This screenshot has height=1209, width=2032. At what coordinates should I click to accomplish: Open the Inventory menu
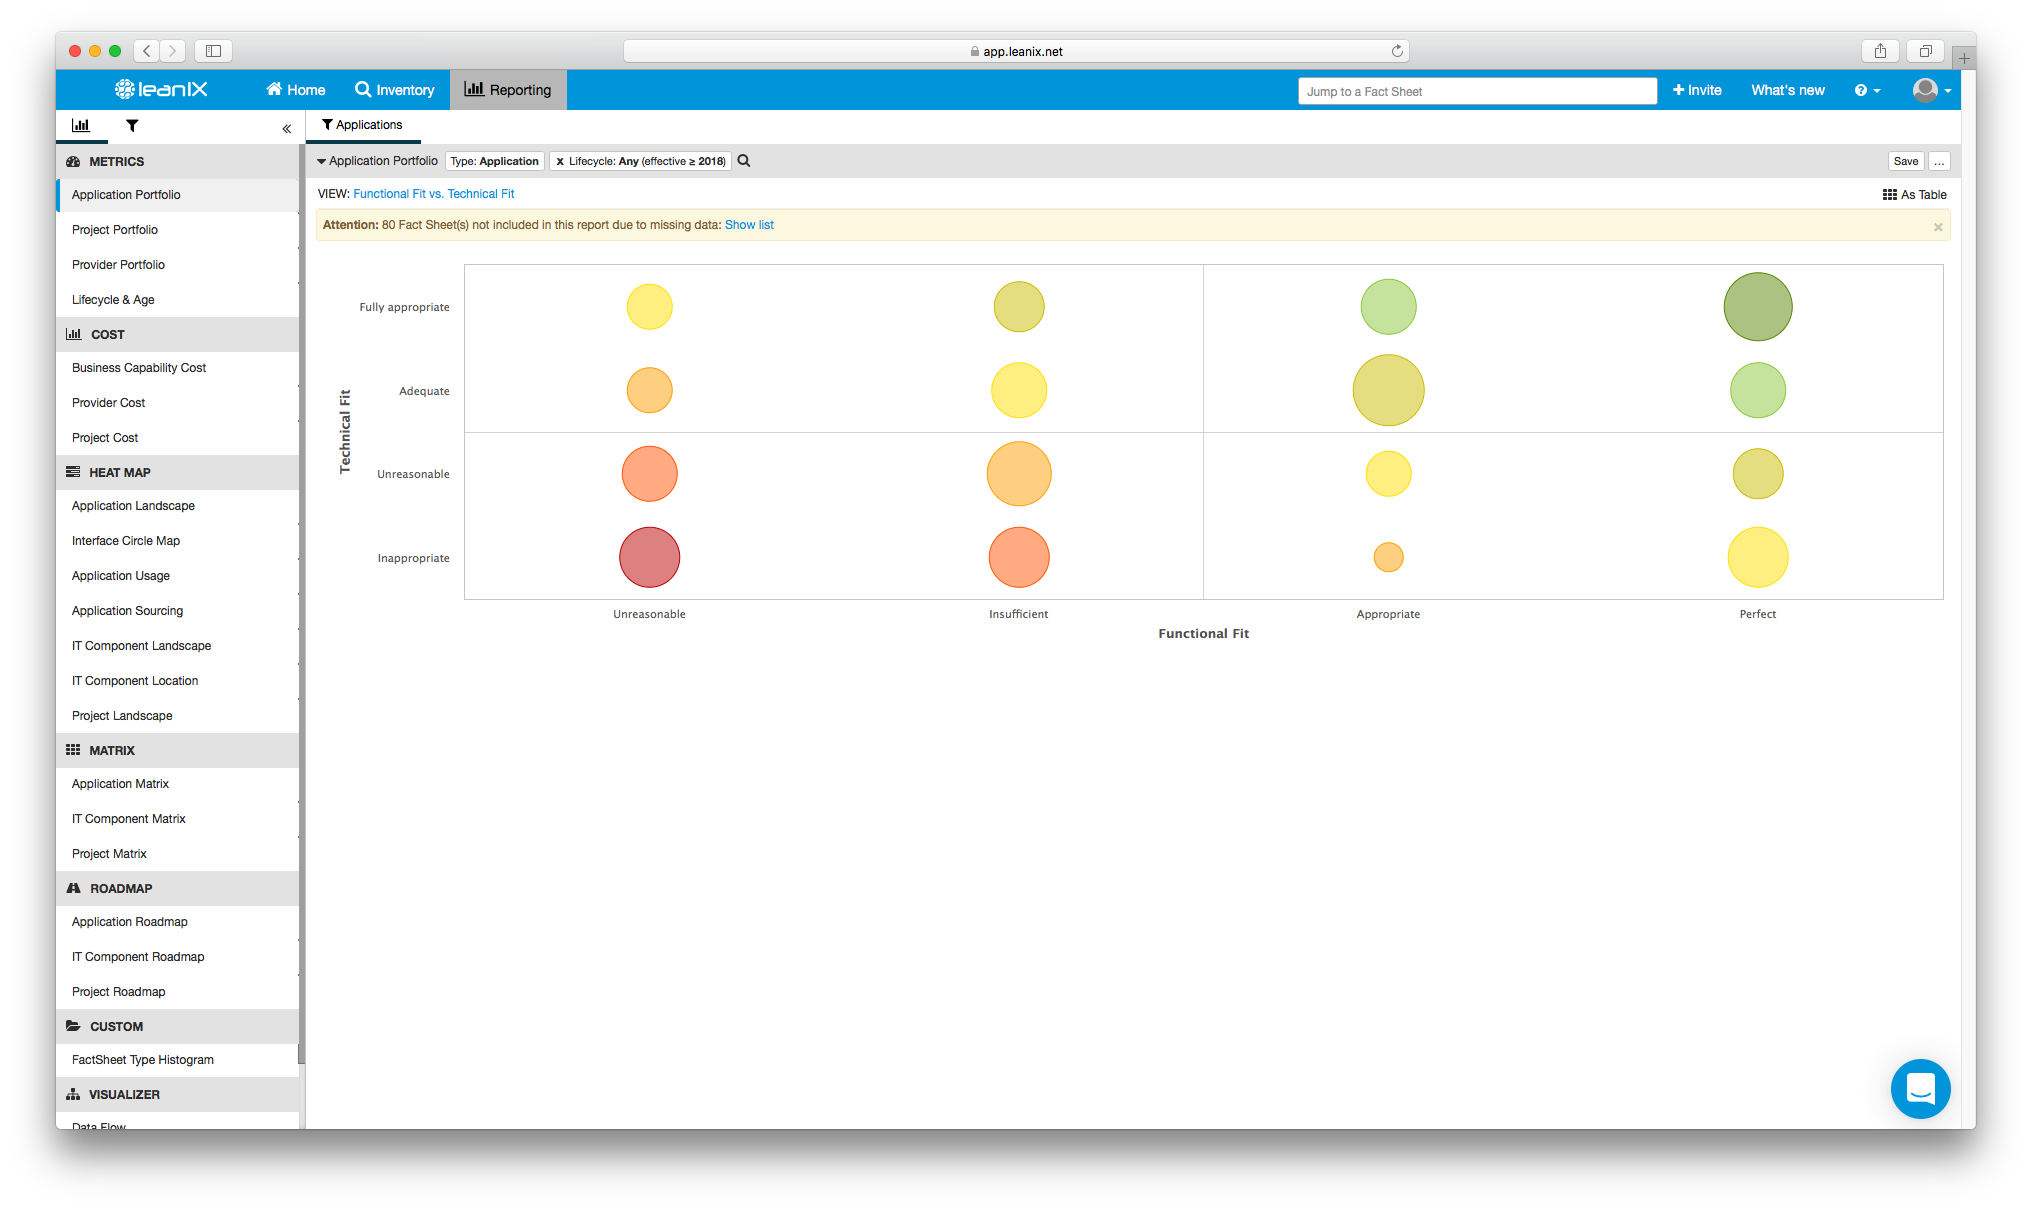pos(395,90)
